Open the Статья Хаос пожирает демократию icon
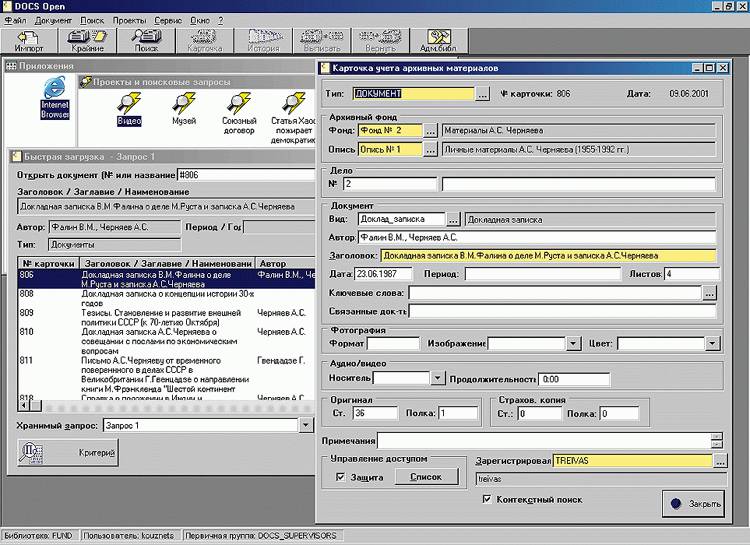750x545 pixels. tap(292, 118)
